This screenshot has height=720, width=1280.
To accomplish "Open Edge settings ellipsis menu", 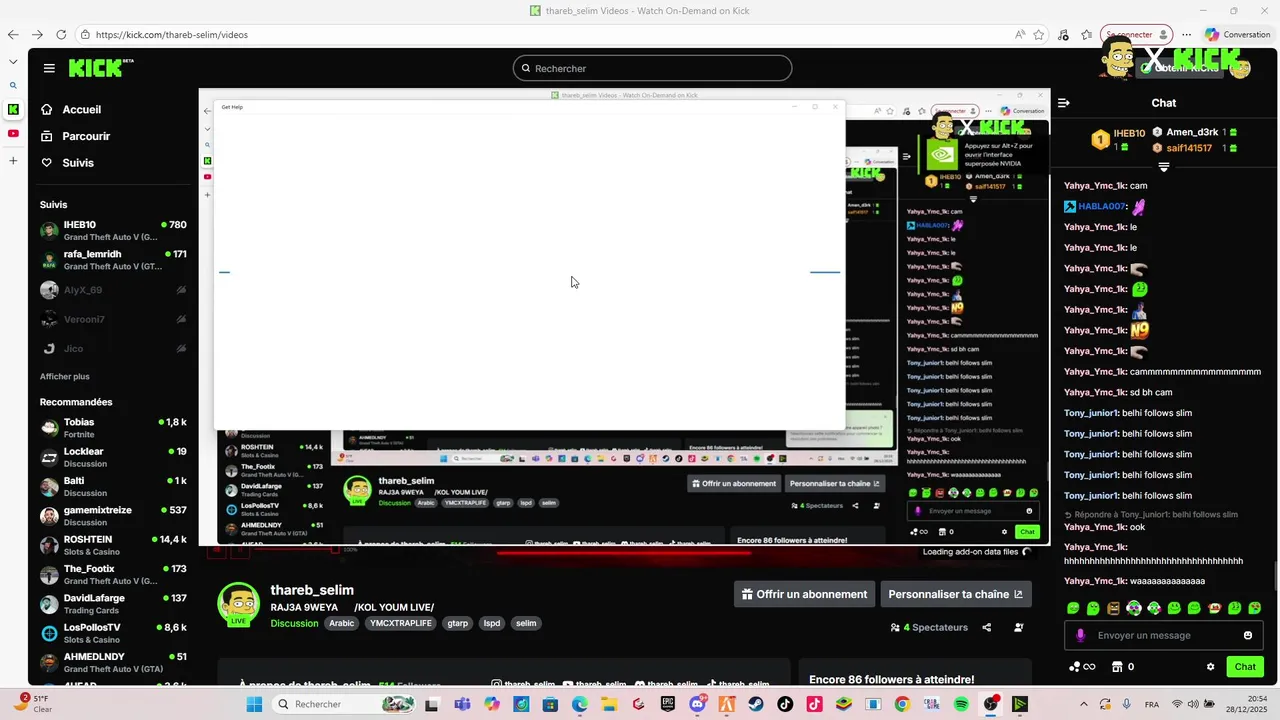I will (x=1186, y=34).
